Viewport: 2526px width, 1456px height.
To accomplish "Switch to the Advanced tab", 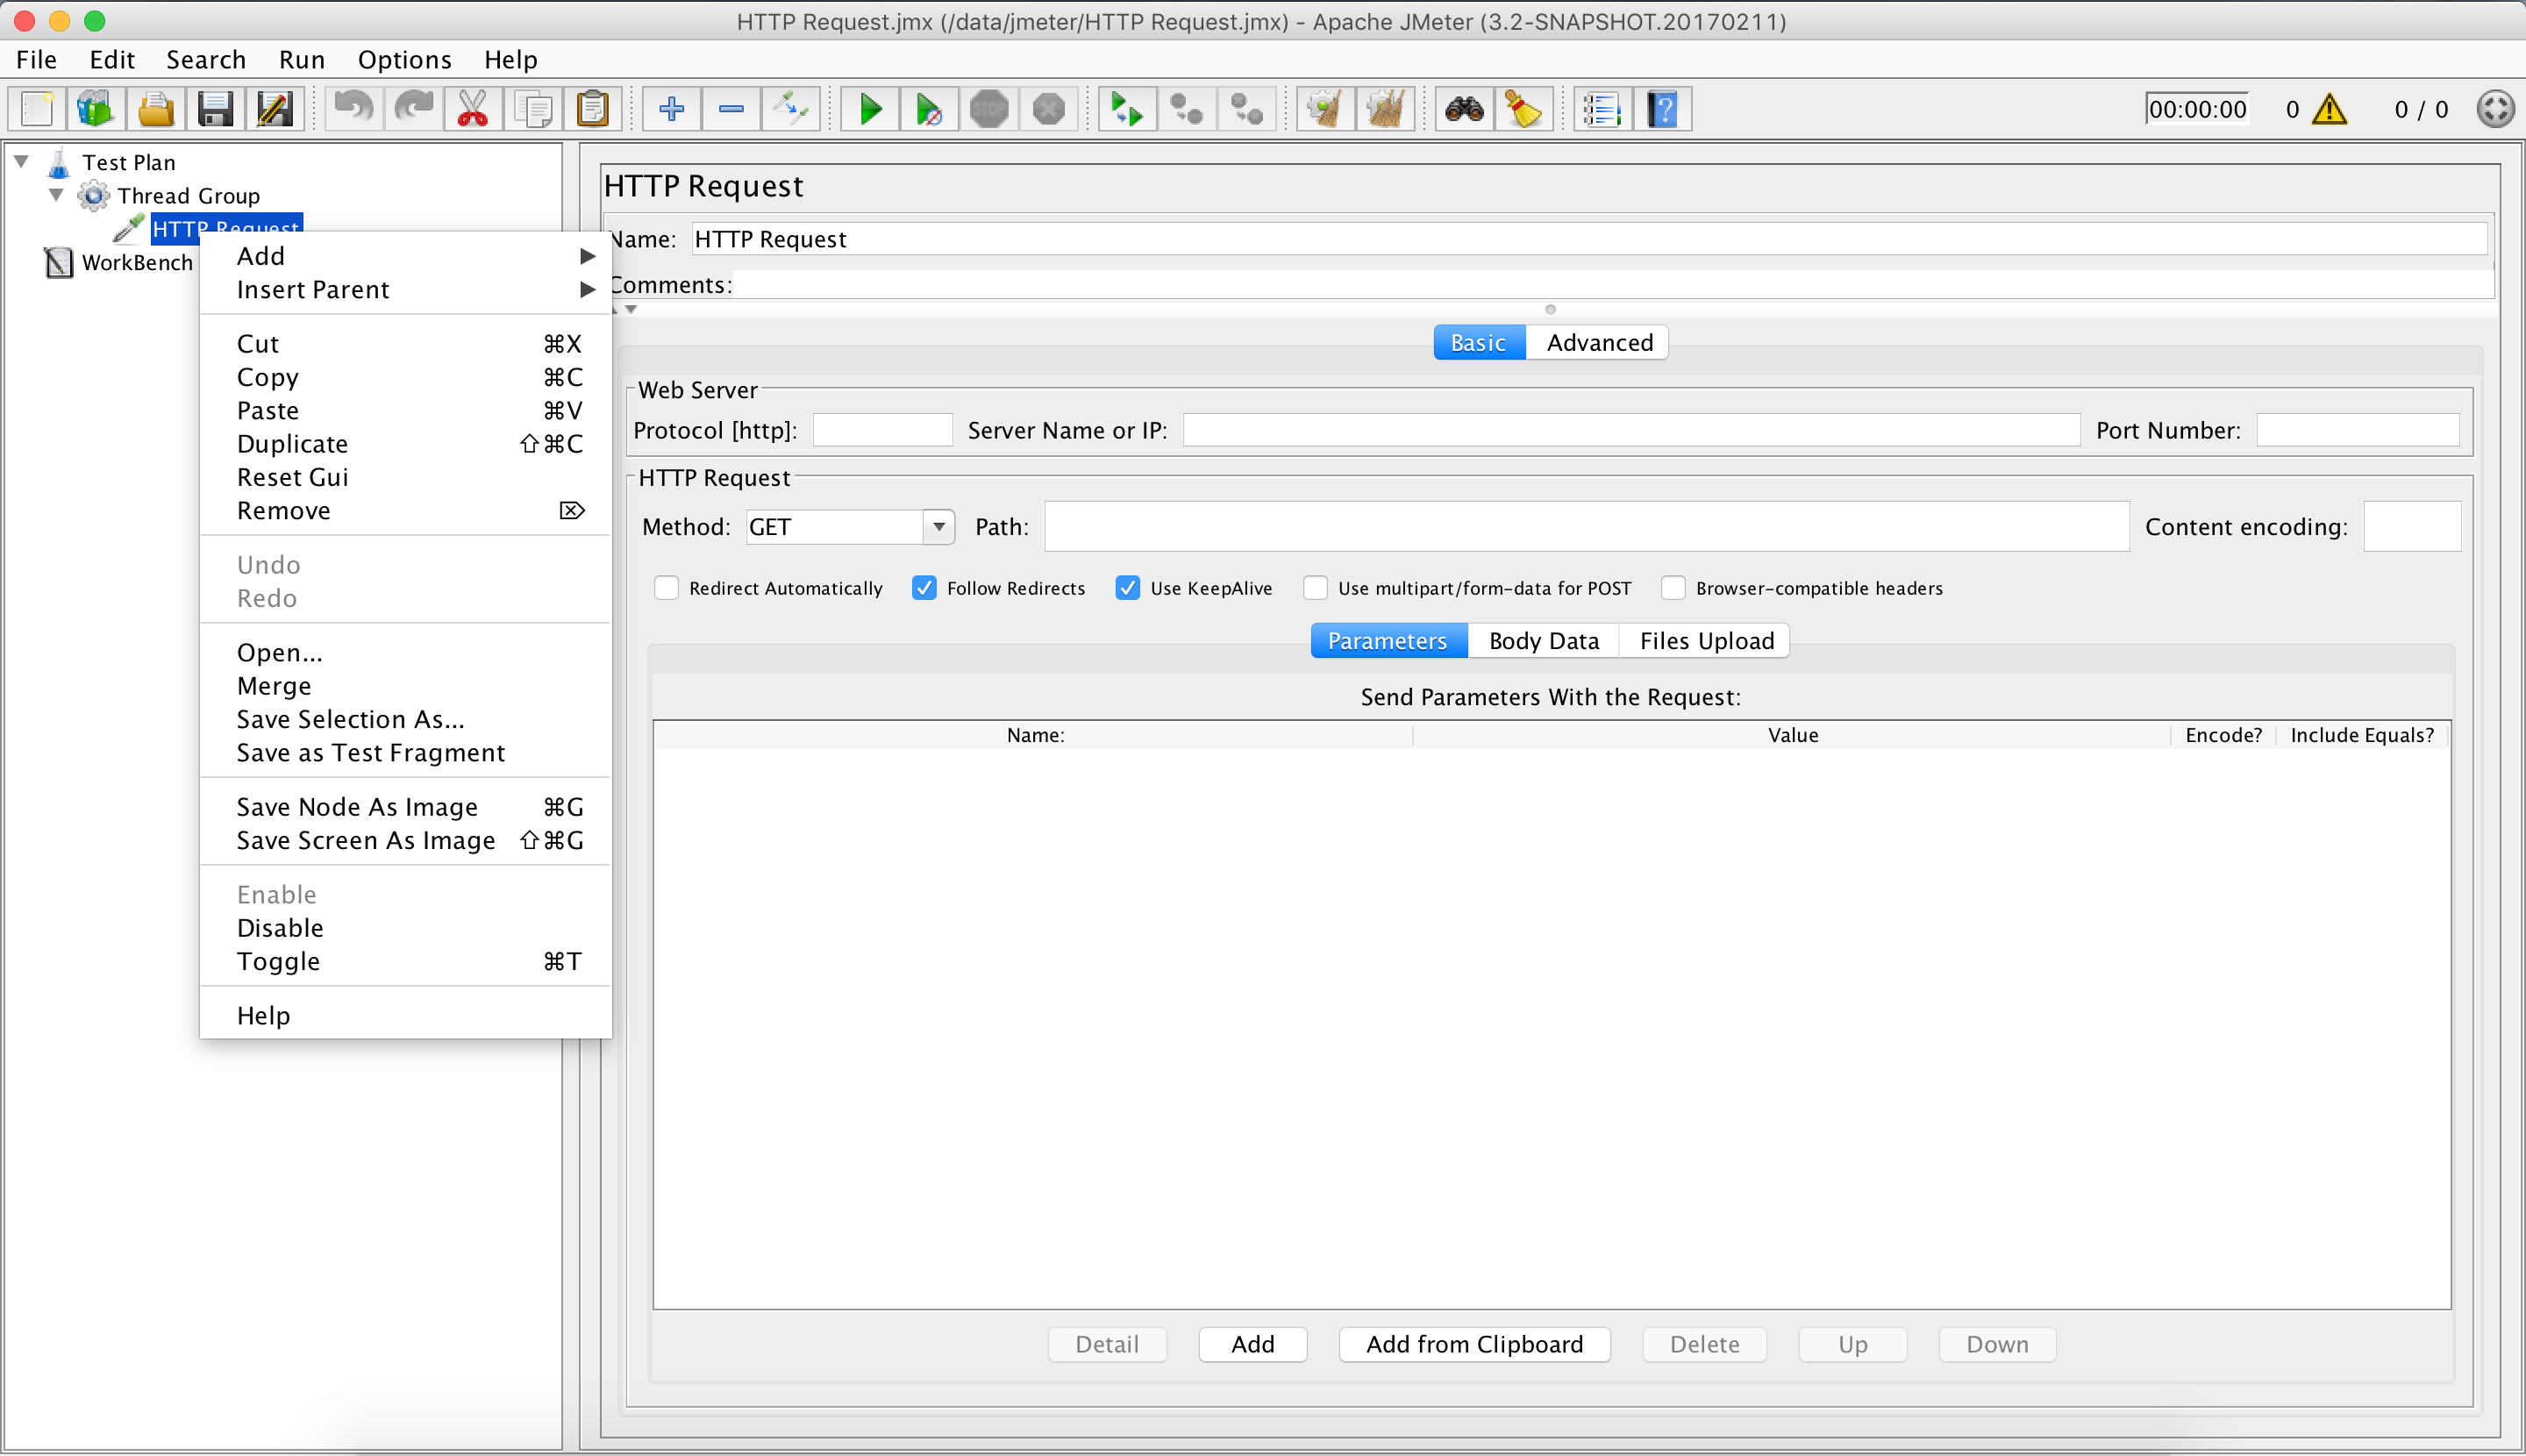I will click(x=1596, y=341).
